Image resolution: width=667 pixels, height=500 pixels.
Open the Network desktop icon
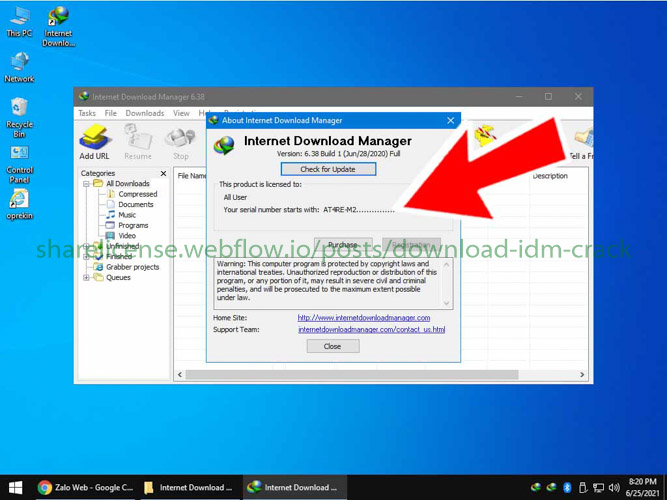click(x=19, y=67)
